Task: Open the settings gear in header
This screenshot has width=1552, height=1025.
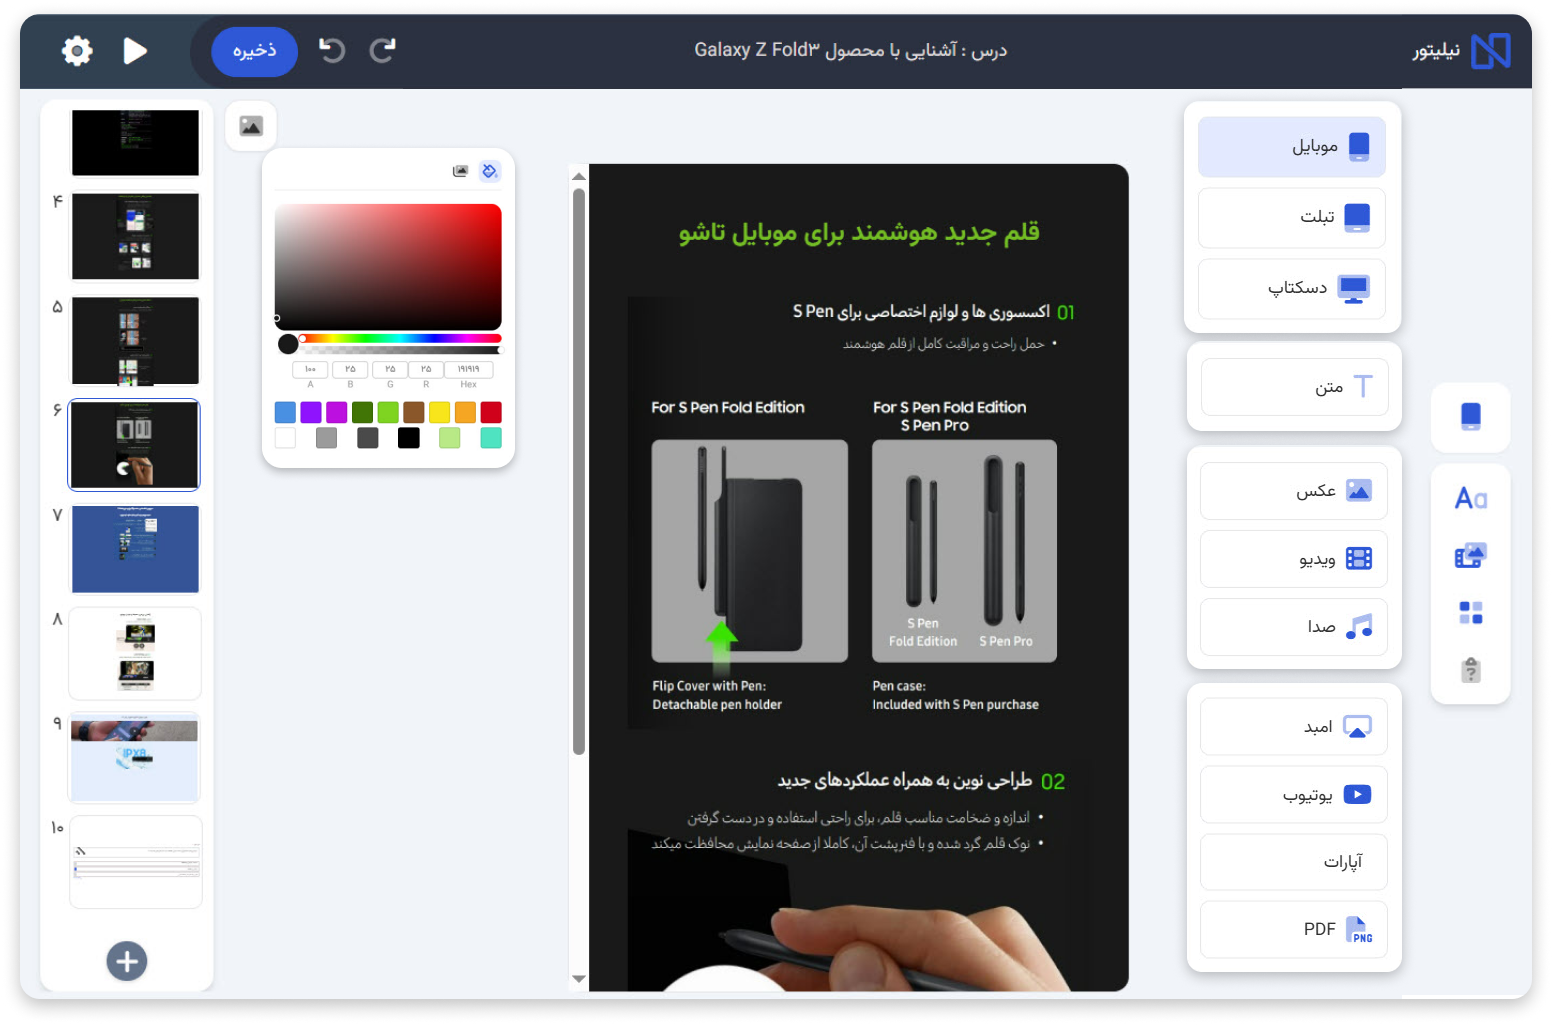Action: (x=77, y=51)
